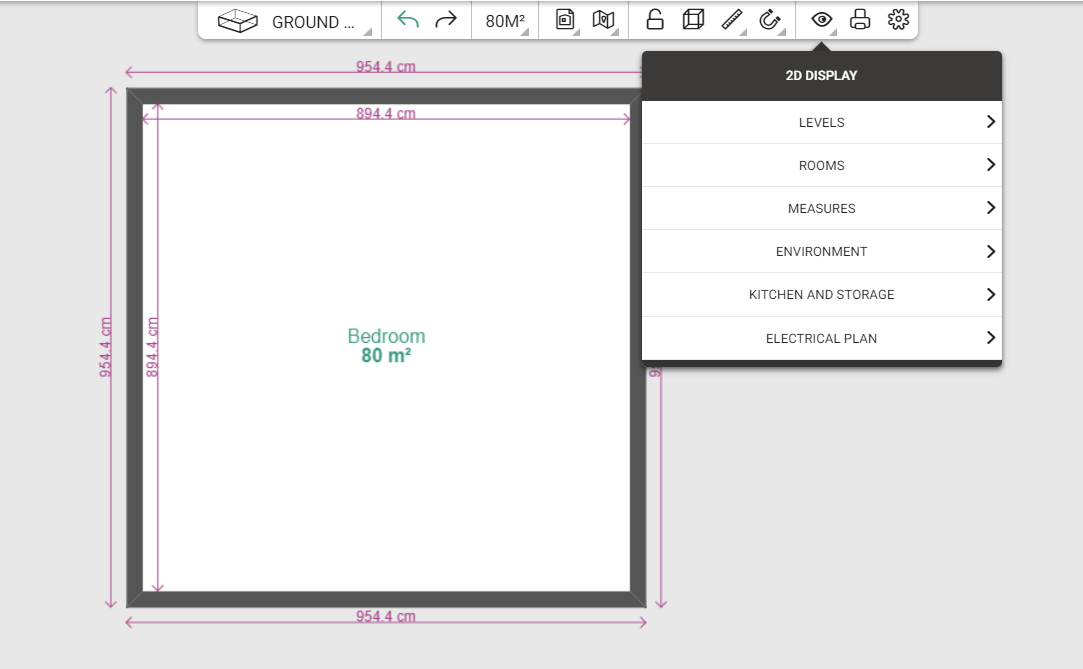Viewport: 1083px width, 669px height.
Task: Click the map location icon
Action: 603,20
